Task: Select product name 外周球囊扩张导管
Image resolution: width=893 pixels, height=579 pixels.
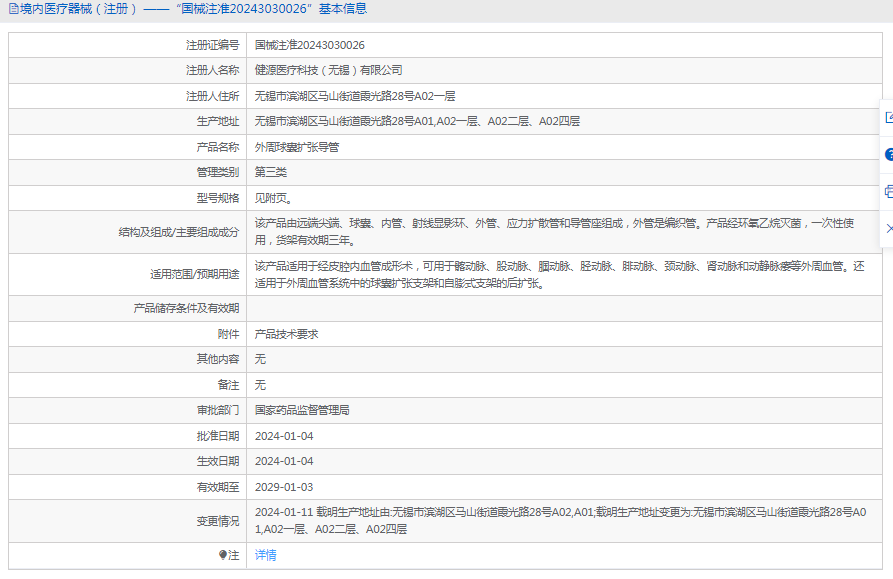Action: 297,147
